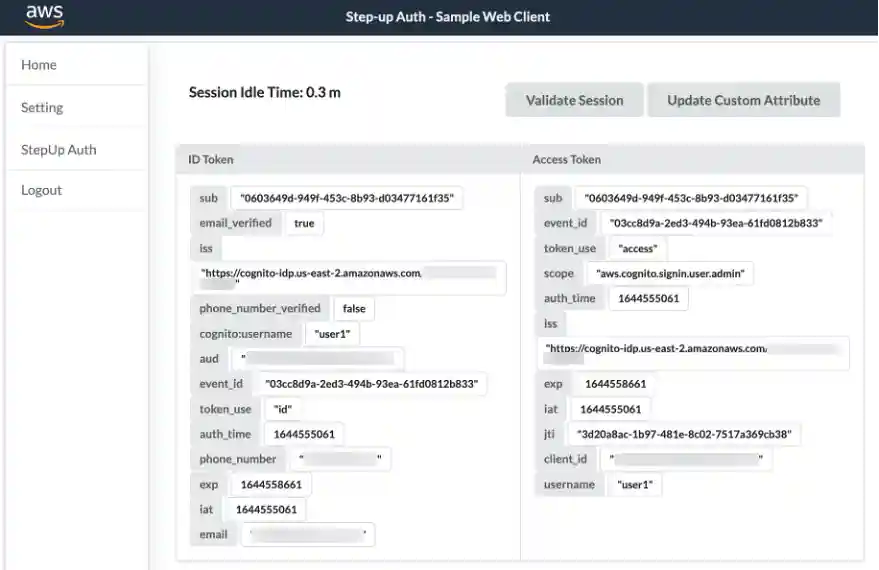Screen dimensions: 879x570
Task: Click the client_id label
Action: point(565,459)
